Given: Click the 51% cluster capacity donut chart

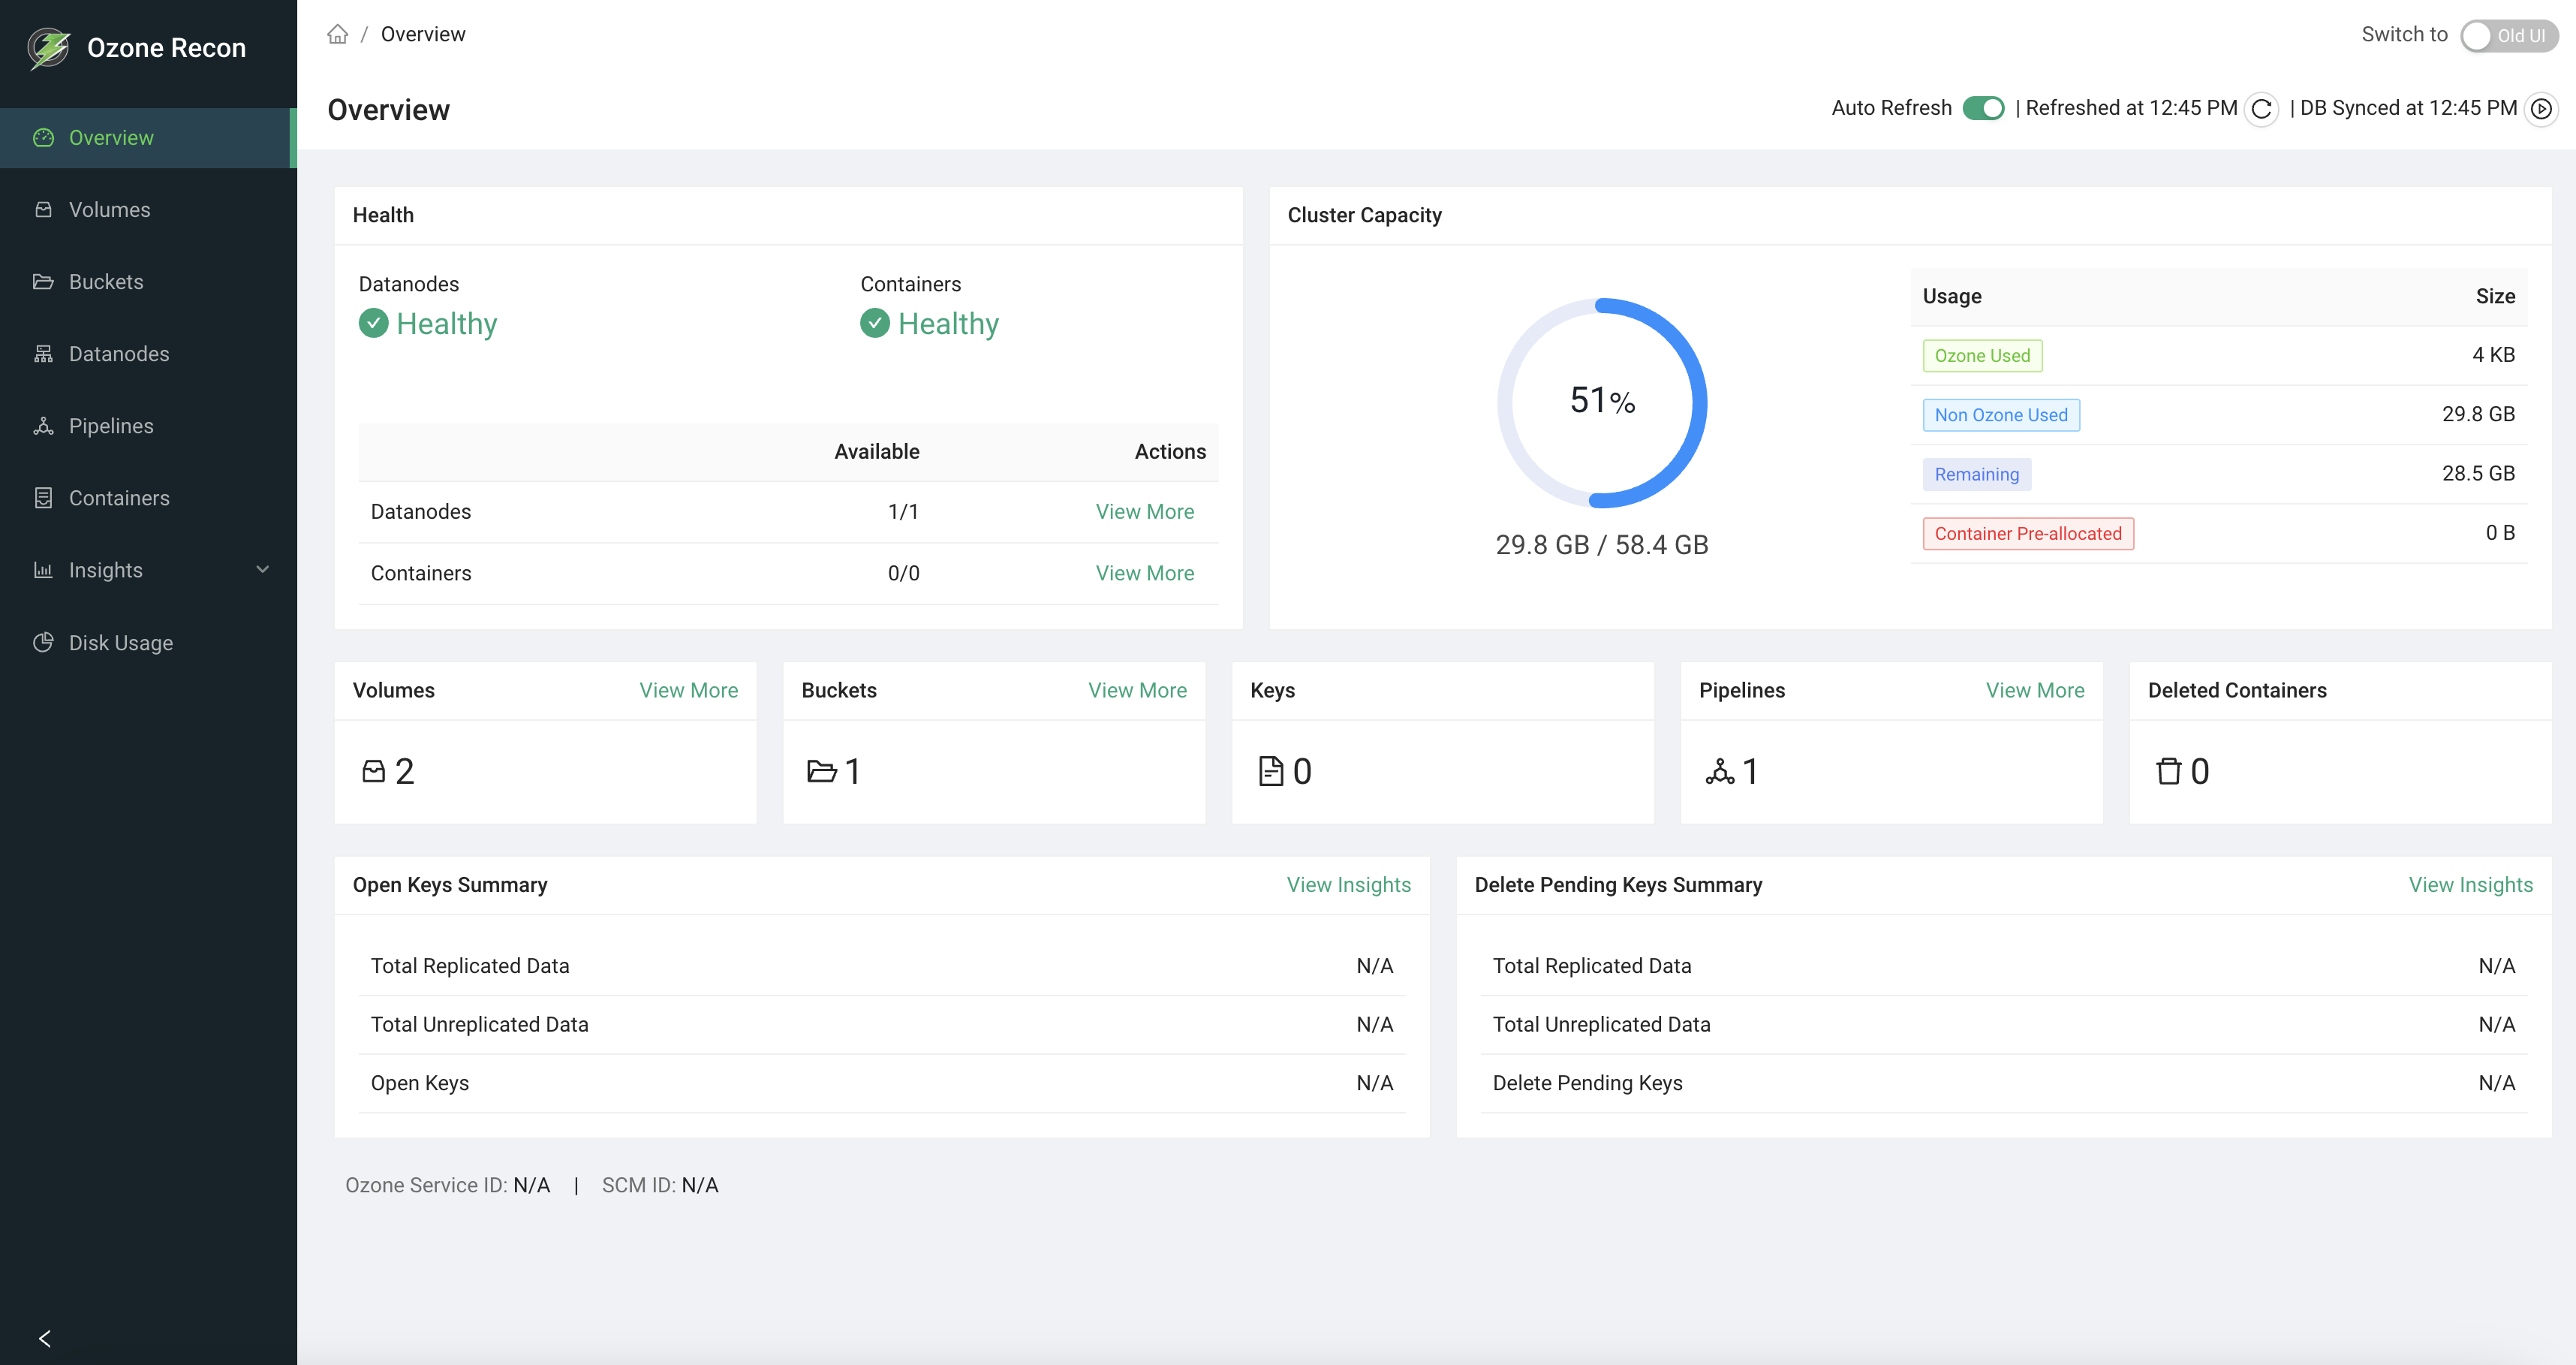Looking at the screenshot, I should pos(1600,401).
